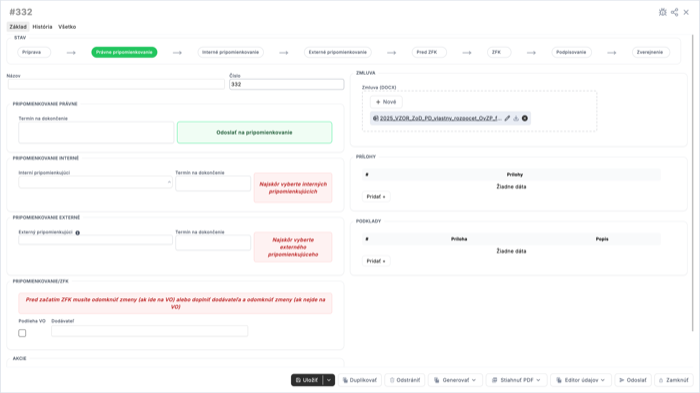Focus the Názov input field
Viewport: 700px width, 393px height.
(x=116, y=84)
